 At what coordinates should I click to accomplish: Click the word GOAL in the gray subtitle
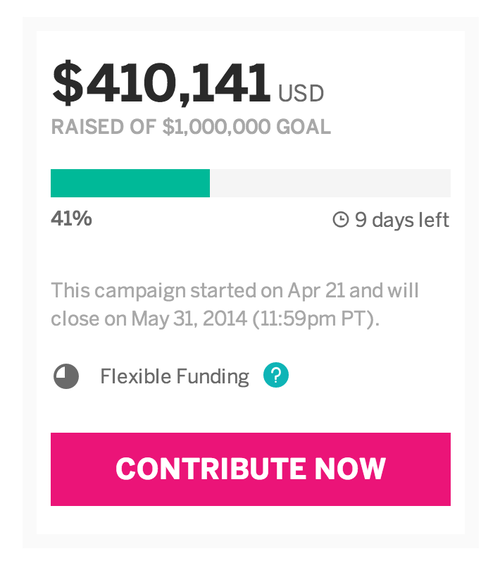click(304, 127)
